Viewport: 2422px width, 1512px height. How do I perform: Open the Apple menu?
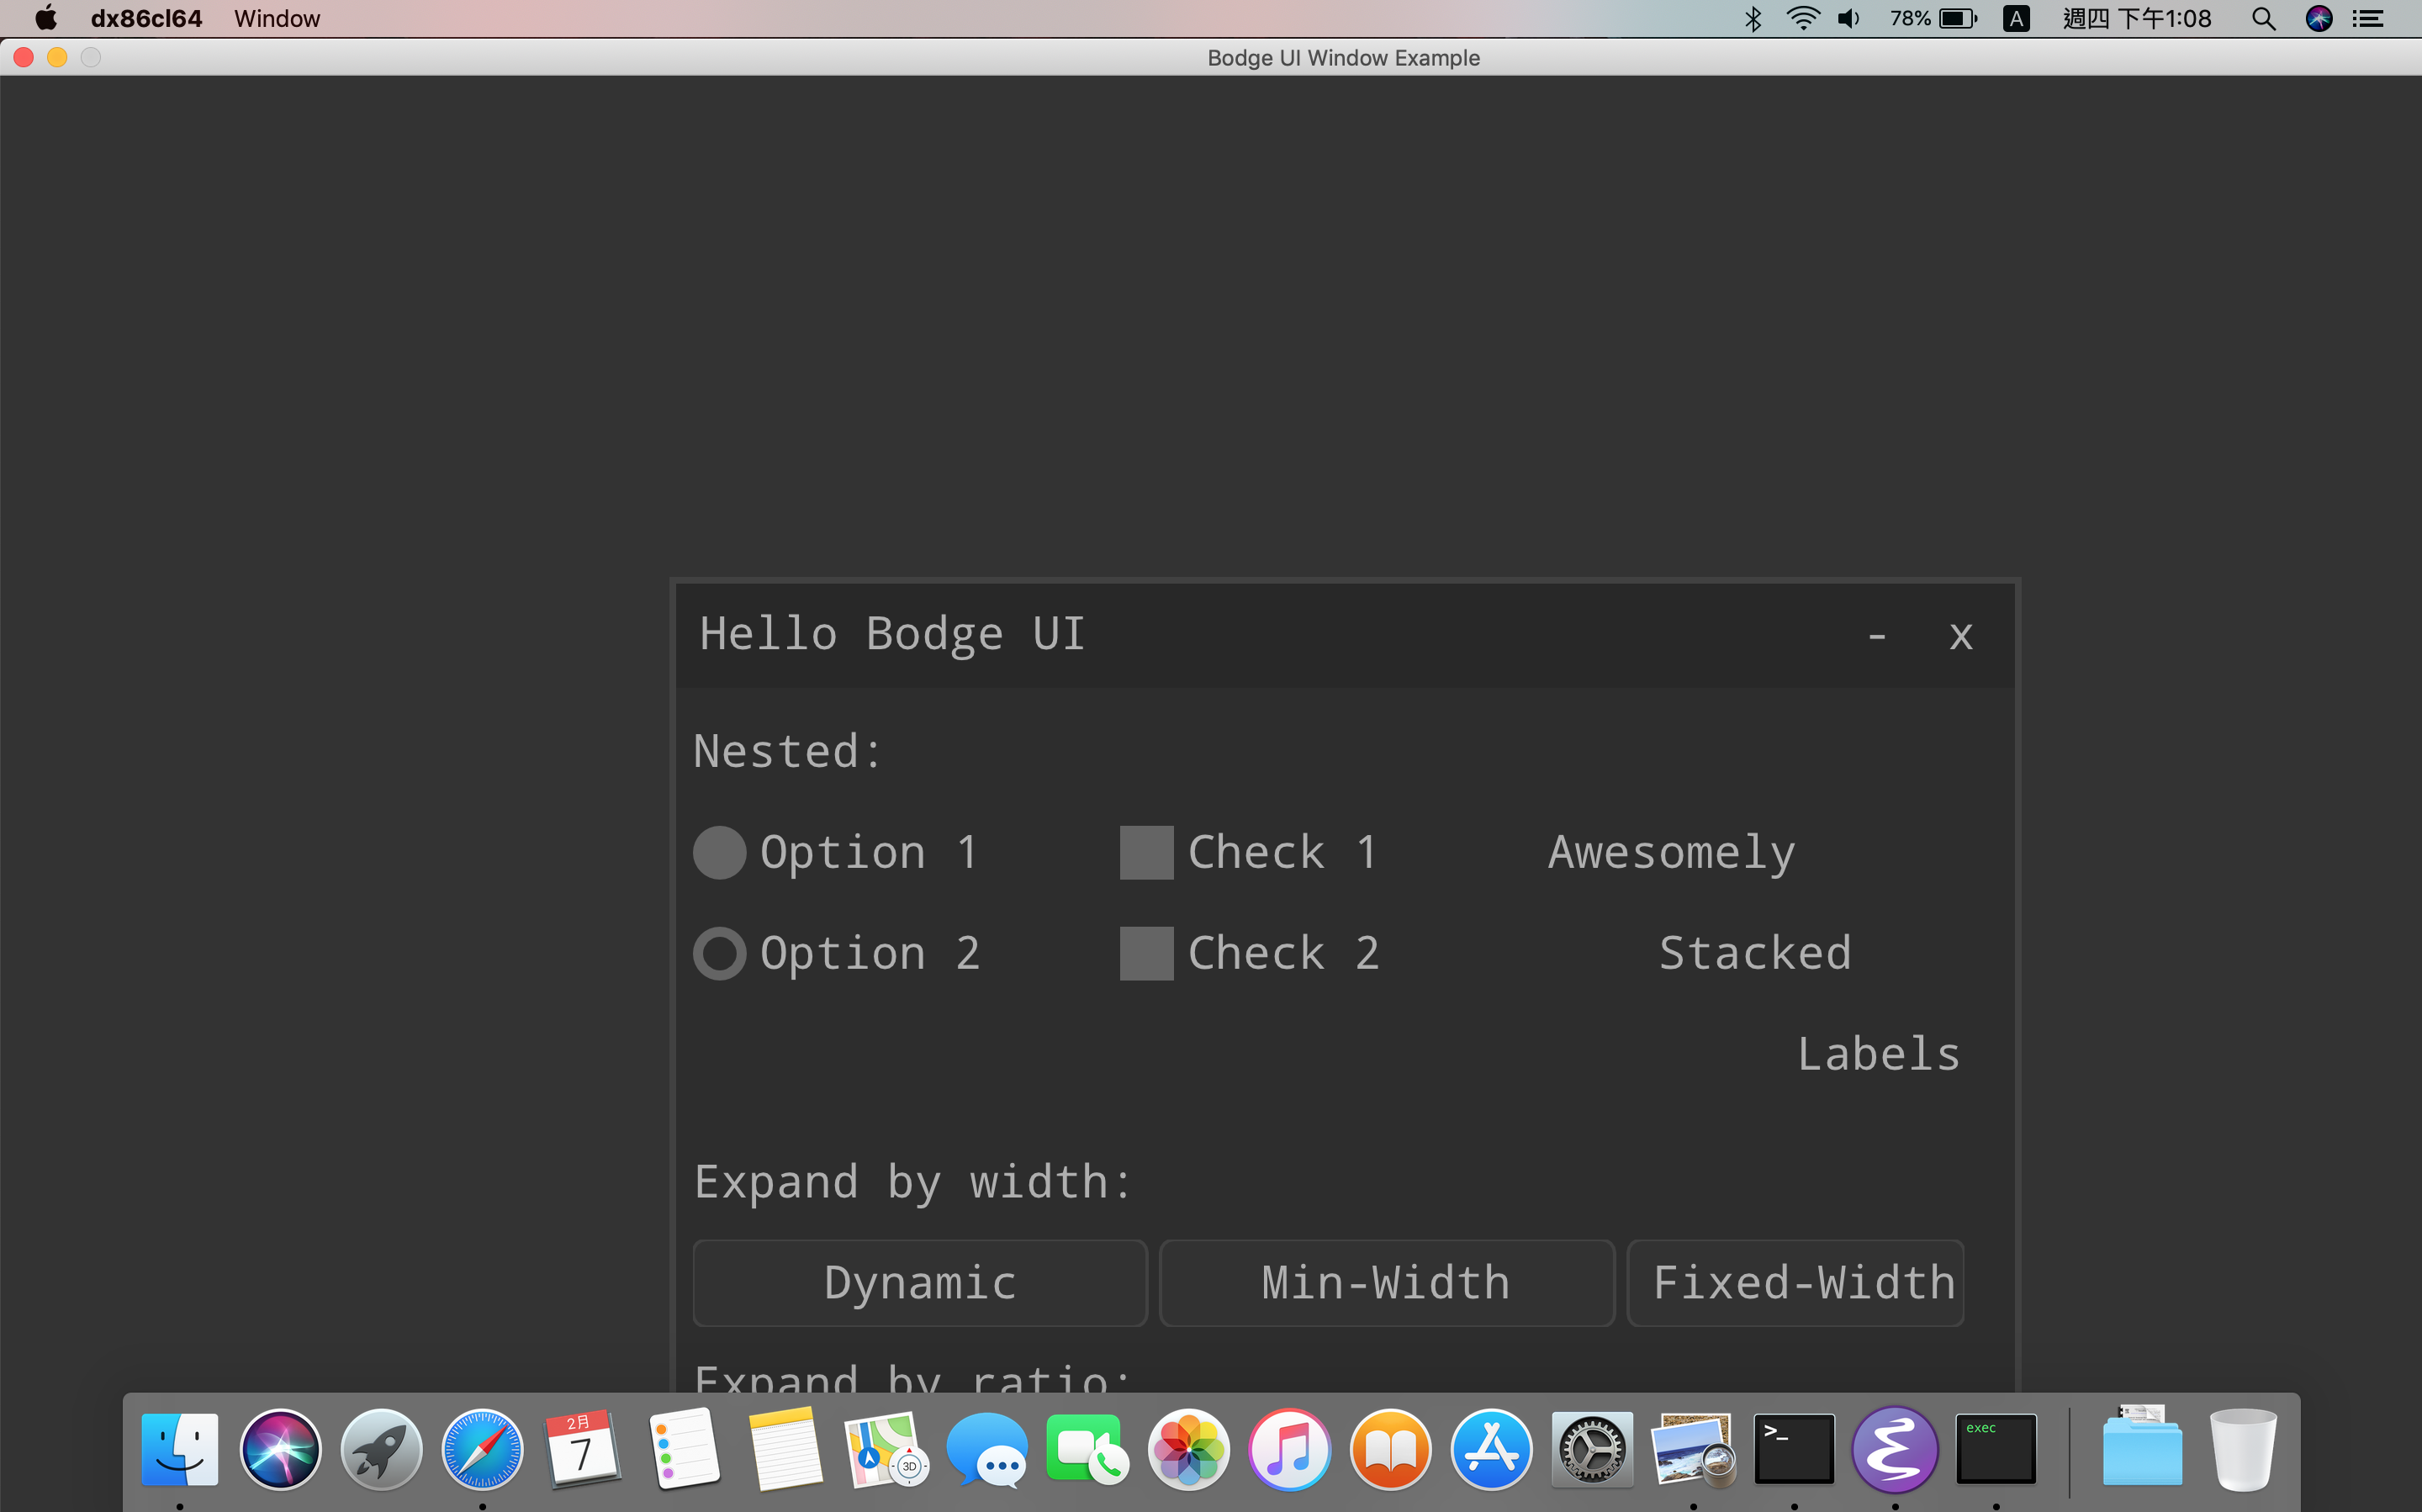click(x=46, y=18)
